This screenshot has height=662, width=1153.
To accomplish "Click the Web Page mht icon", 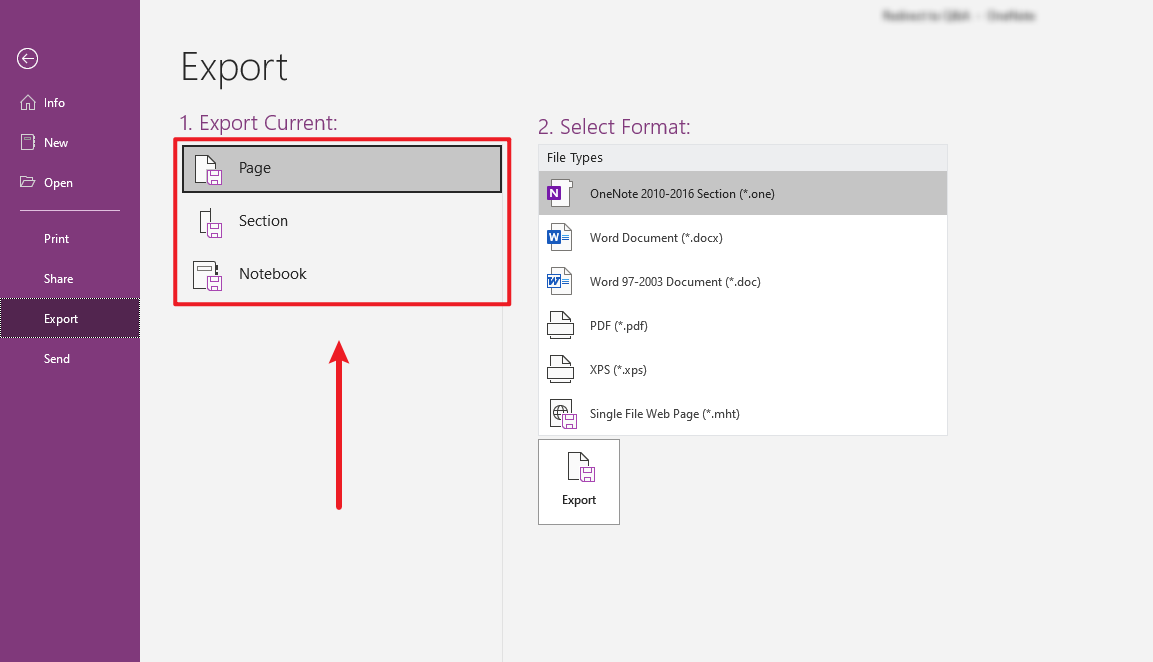I will 563,415.
